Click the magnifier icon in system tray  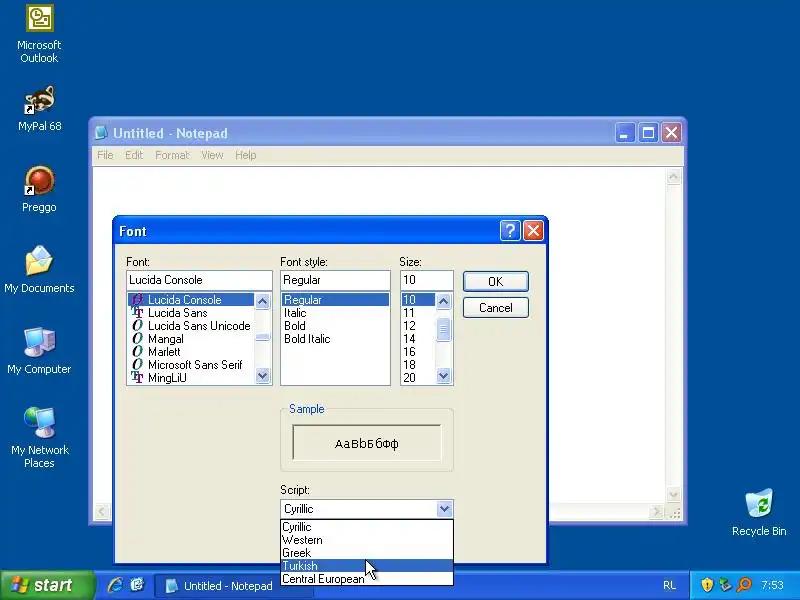[744, 585]
